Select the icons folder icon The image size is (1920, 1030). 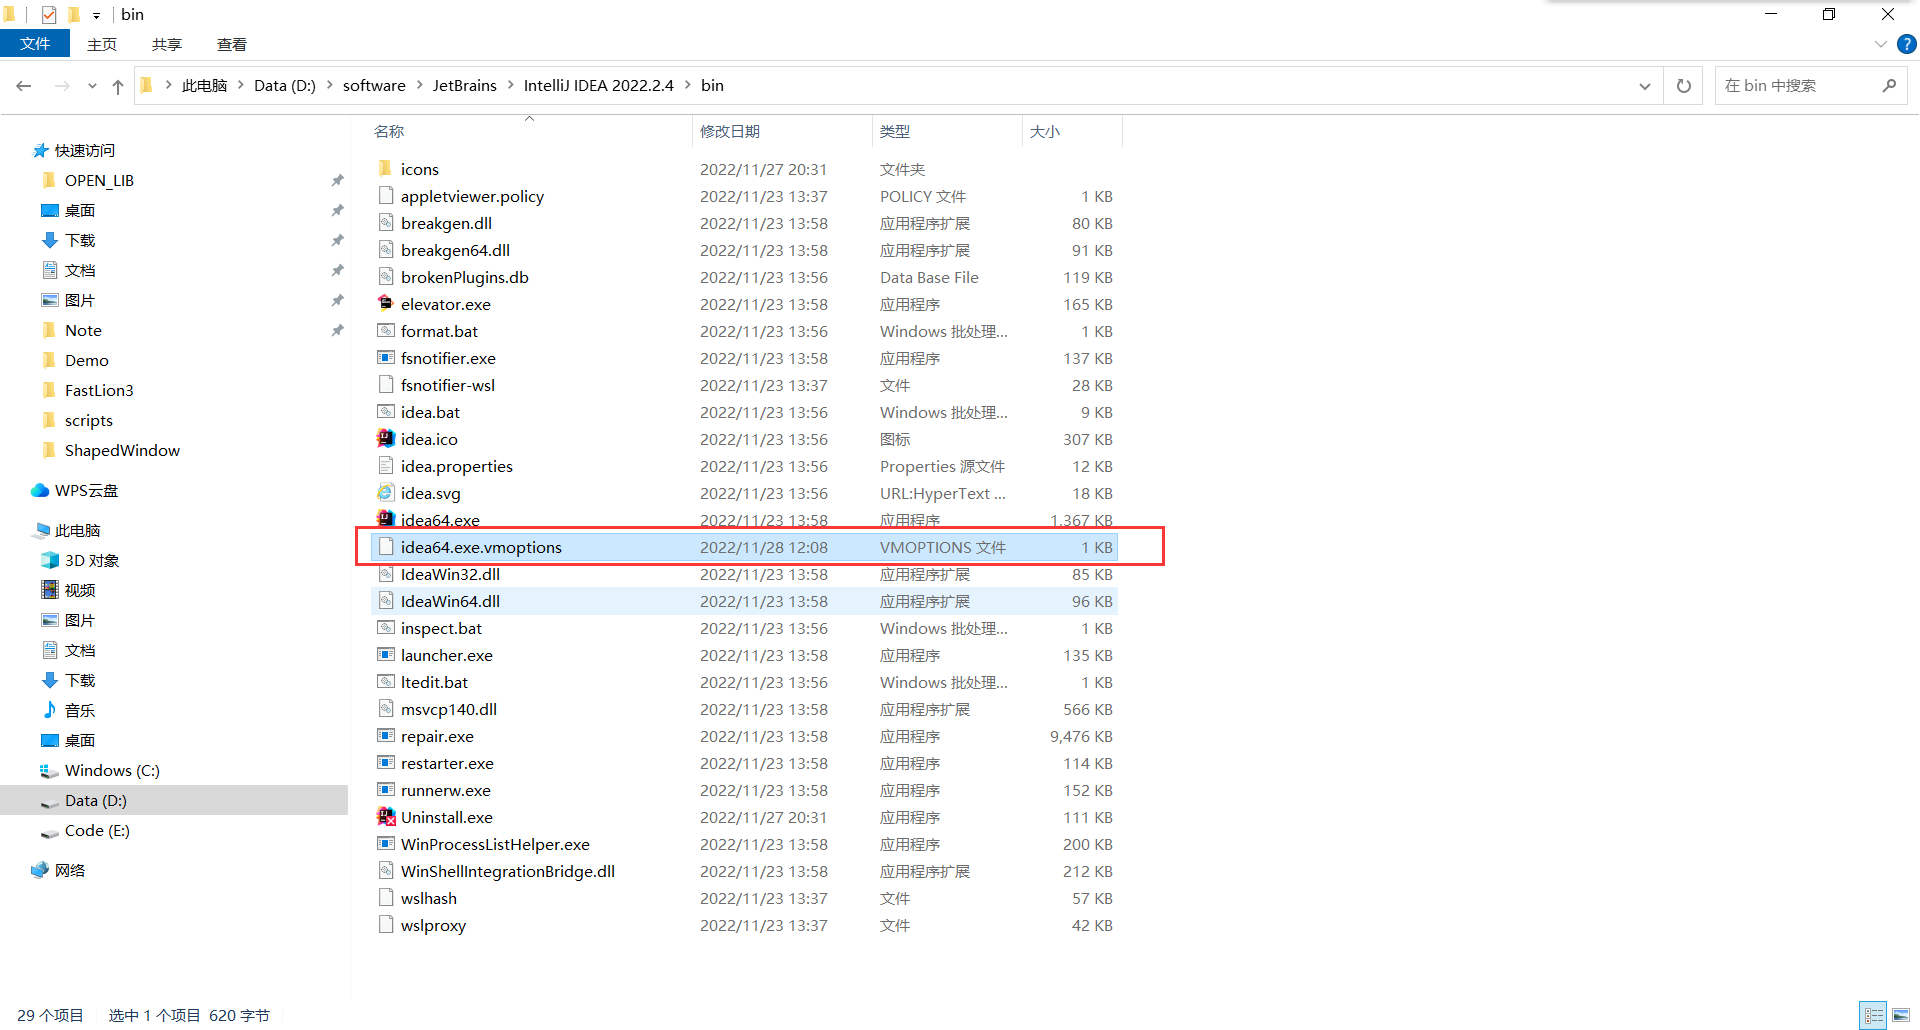[x=386, y=169]
